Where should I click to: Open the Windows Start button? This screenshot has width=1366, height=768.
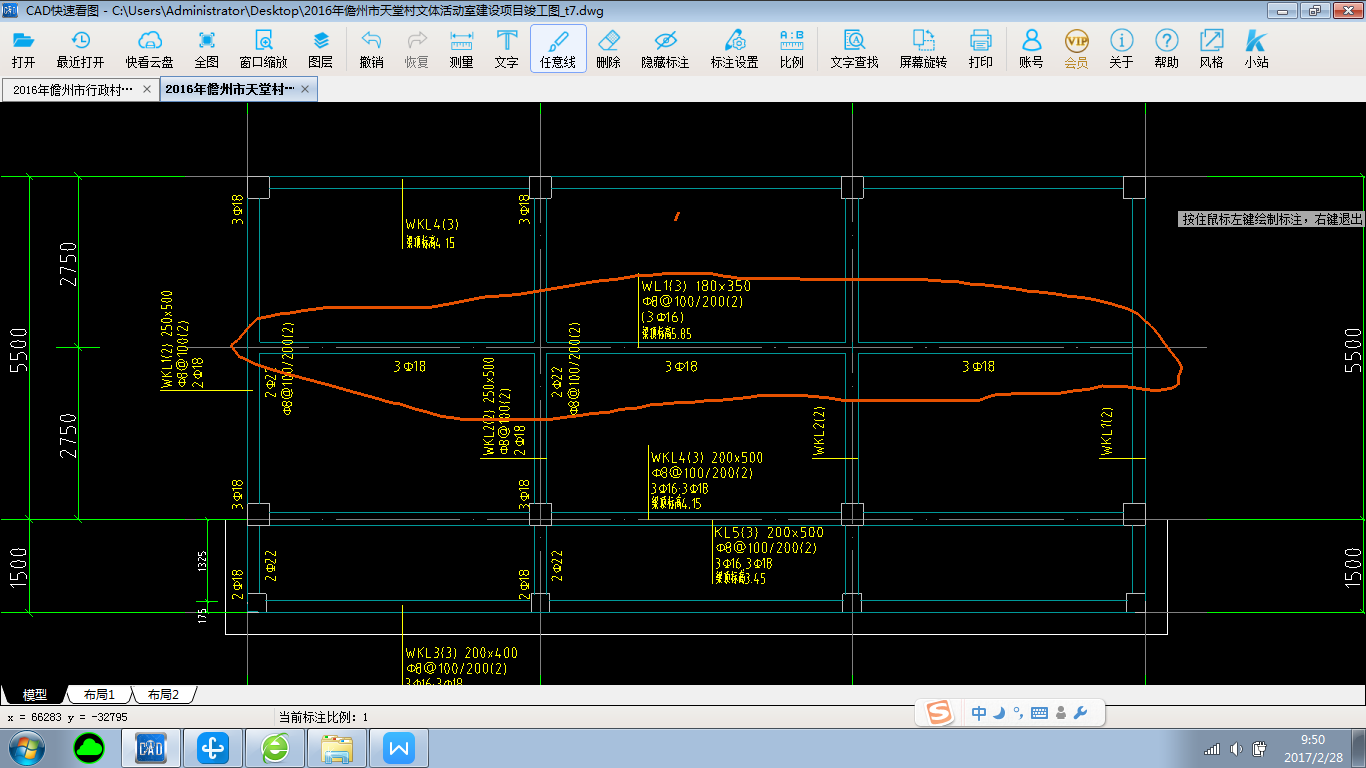point(25,747)
